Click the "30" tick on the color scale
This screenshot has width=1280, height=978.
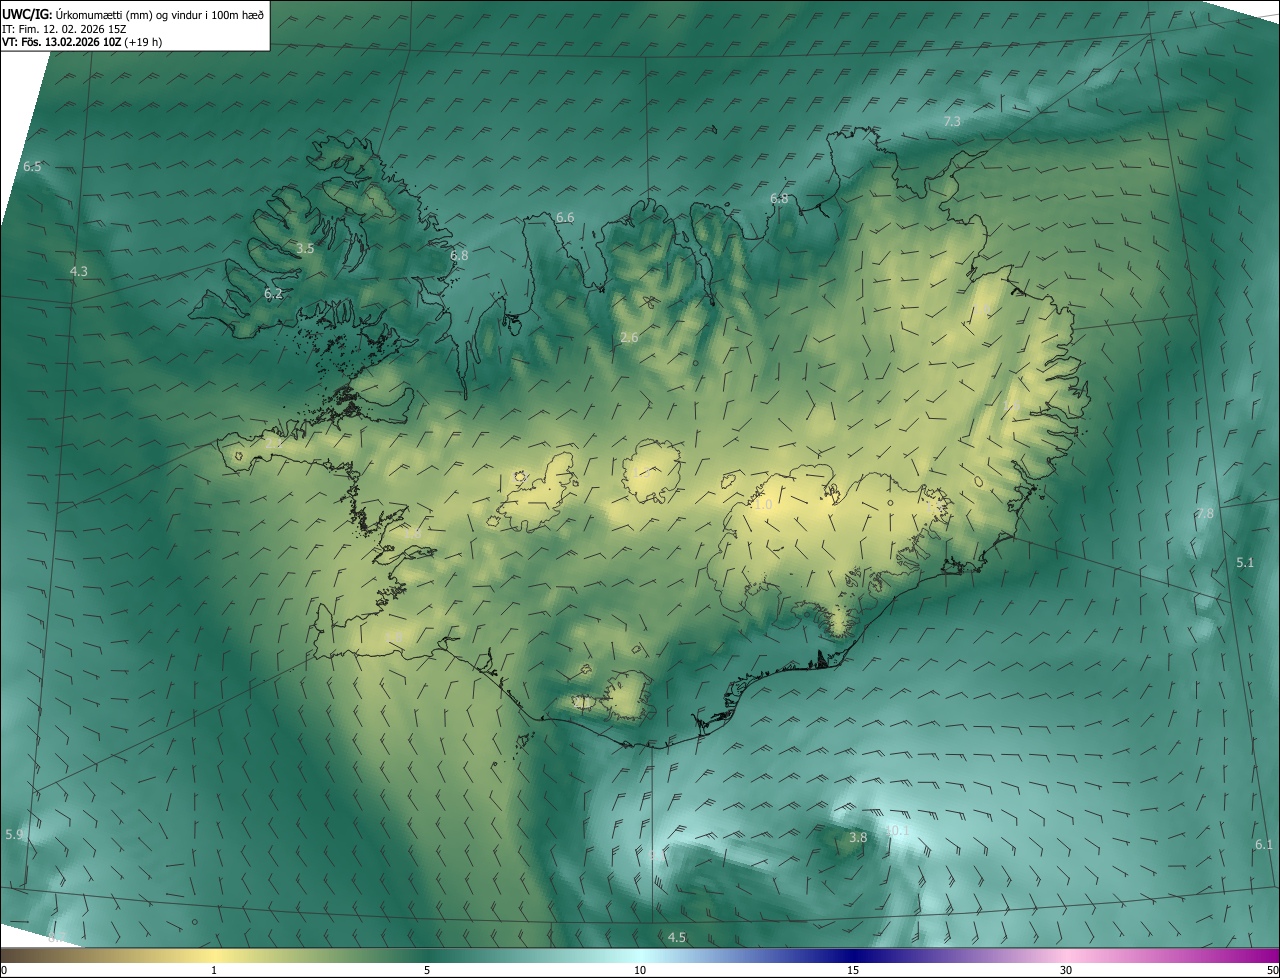(x=1066, y=970)
